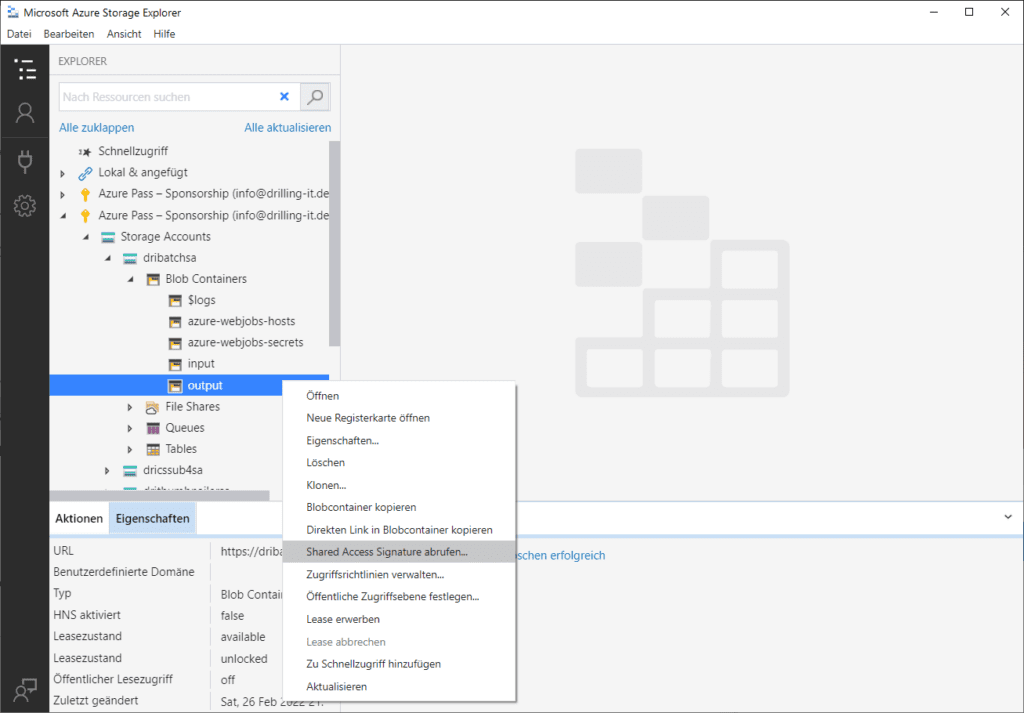This screenshot has height=713, width=1024.
Task: Click the link icon beside Lokal & angefügt
Action: coord(85,173)
